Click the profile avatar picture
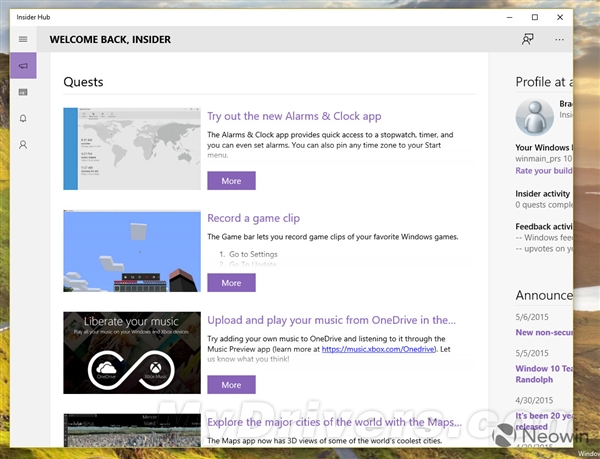Screen dimensions: 600x459 [x=535, y=118]
